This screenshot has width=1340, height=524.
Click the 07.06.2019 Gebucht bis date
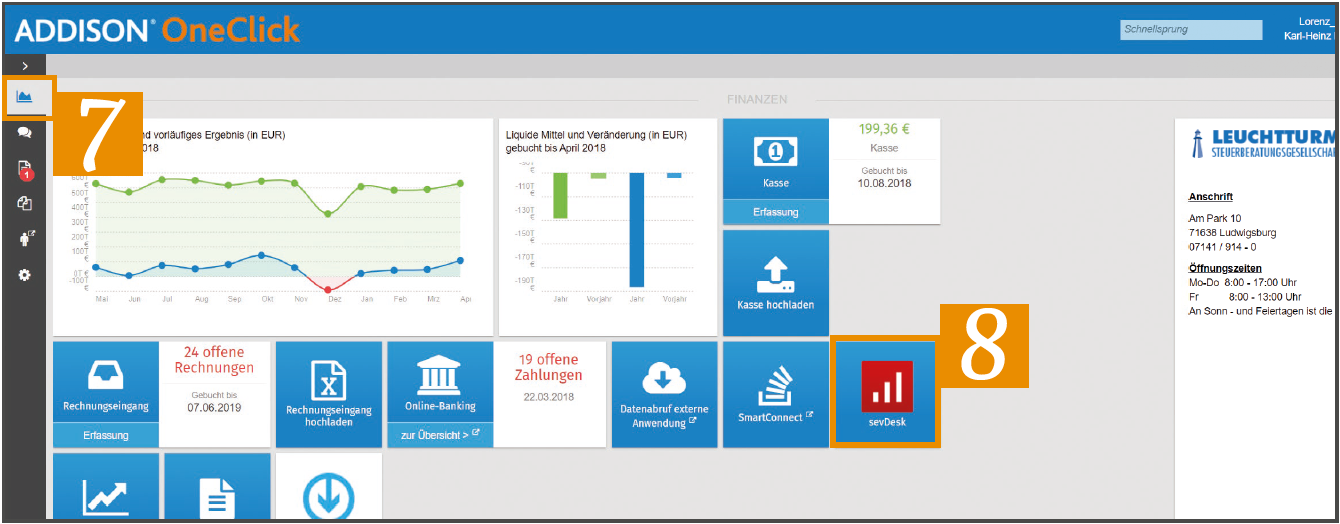point(214,409)
